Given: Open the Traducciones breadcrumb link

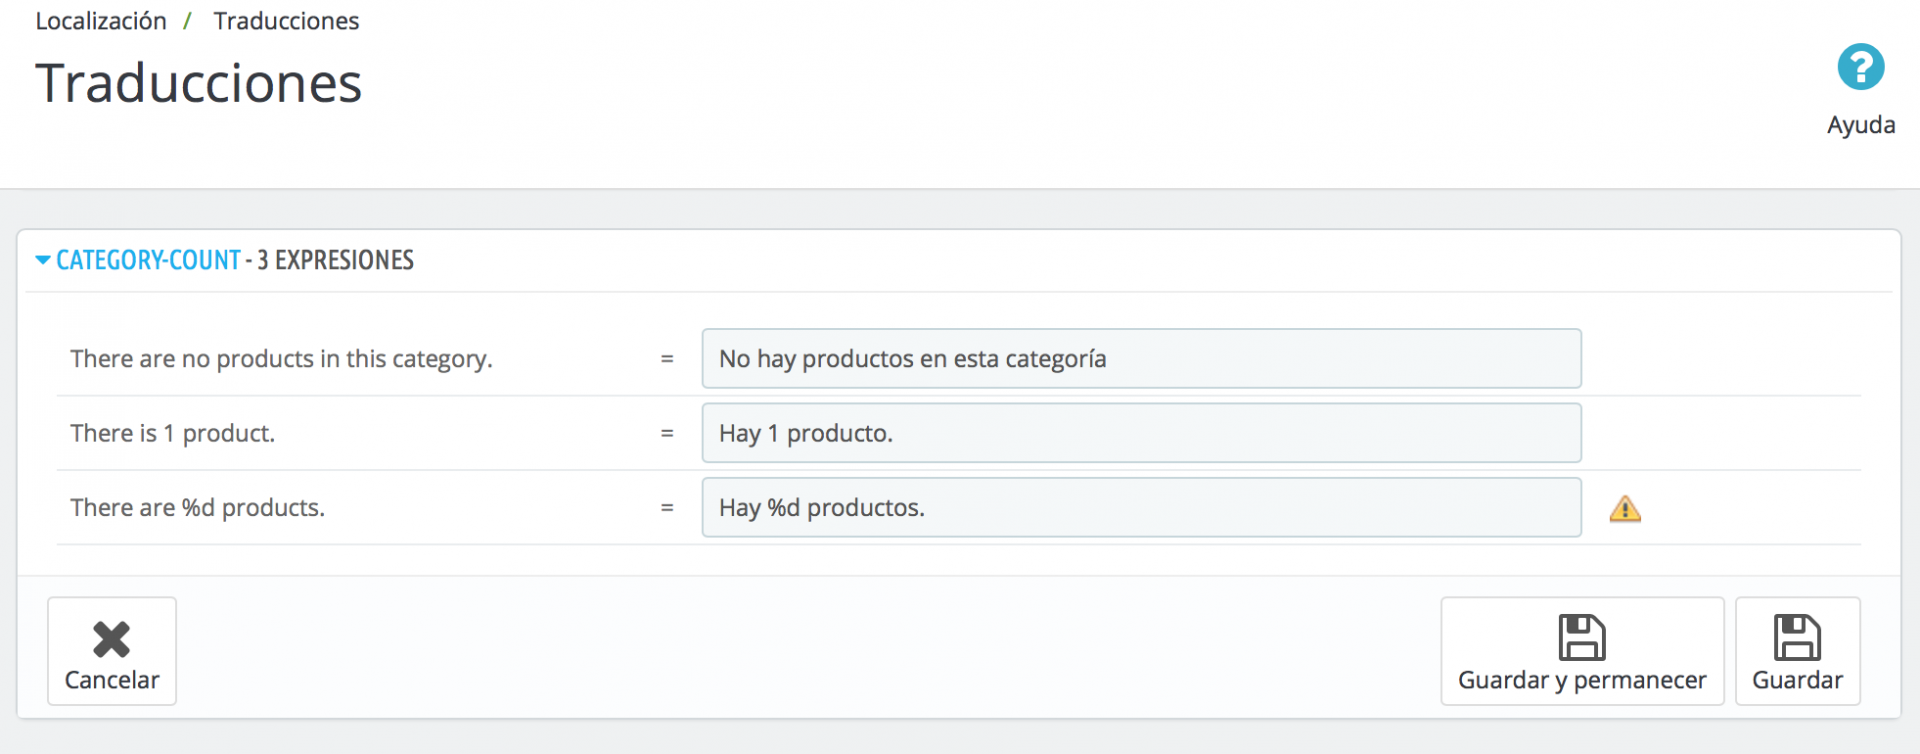Looking at the screenshot, I should coord(286,21).
